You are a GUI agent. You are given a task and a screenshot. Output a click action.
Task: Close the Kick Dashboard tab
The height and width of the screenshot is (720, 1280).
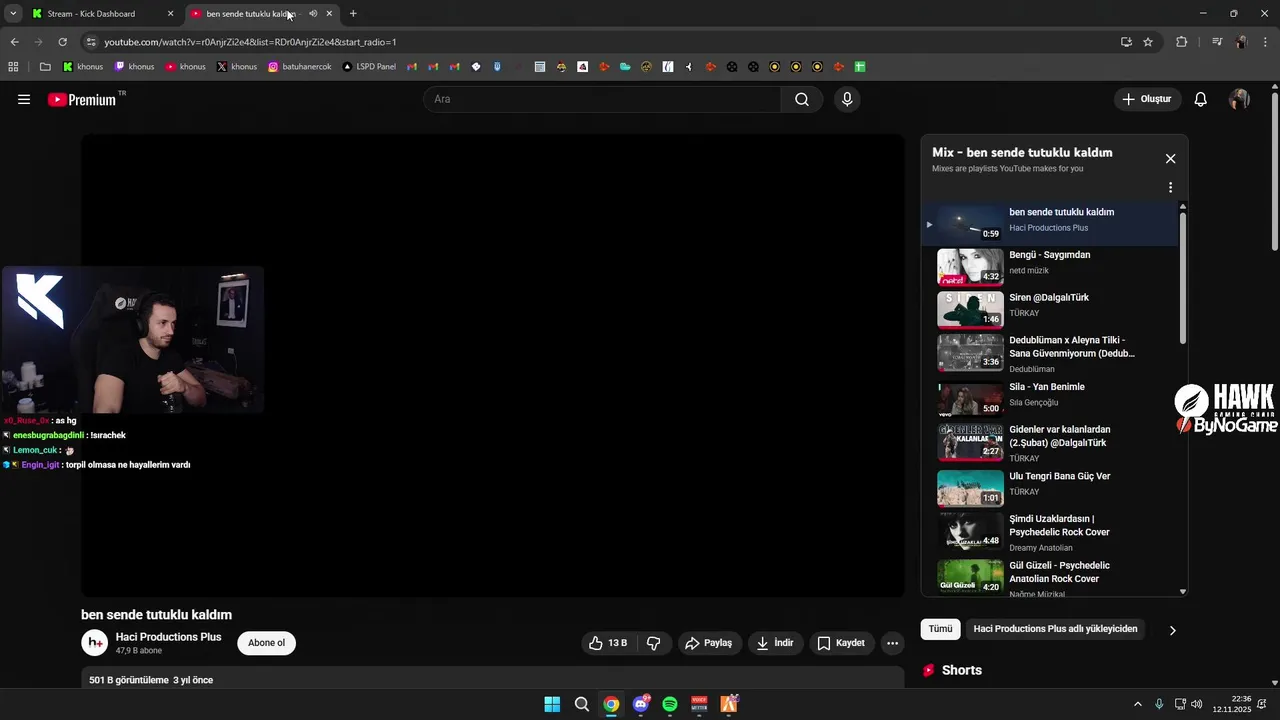coord(170,14)
